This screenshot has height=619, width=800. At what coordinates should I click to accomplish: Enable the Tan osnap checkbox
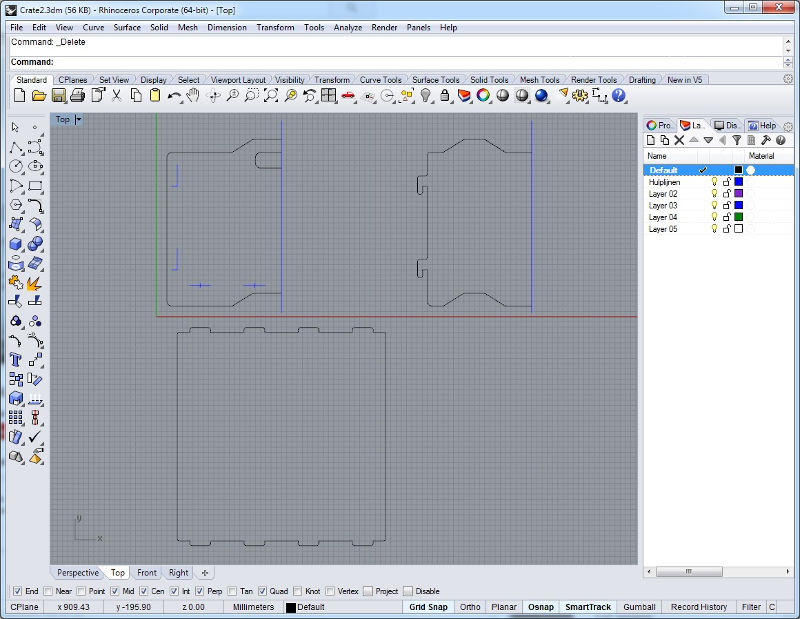[232, 591]
